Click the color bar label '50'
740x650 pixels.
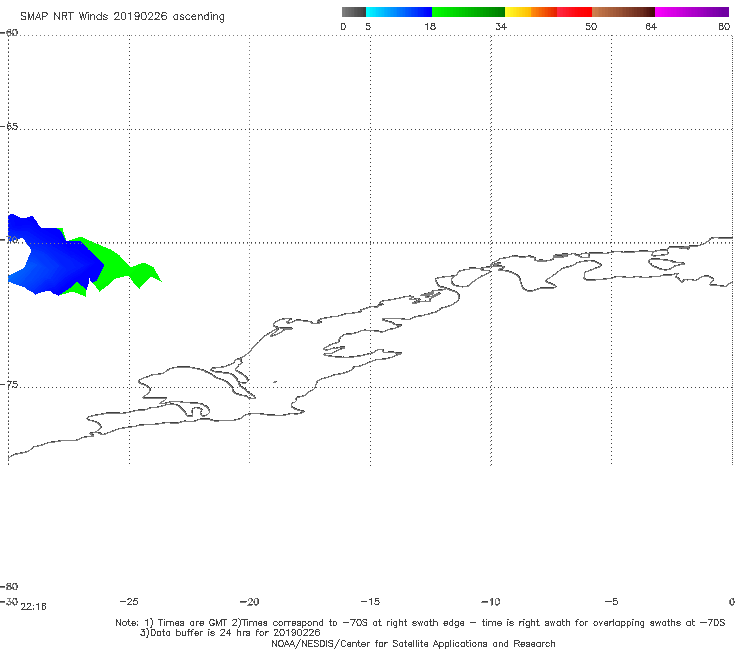[x=591, y=26]
